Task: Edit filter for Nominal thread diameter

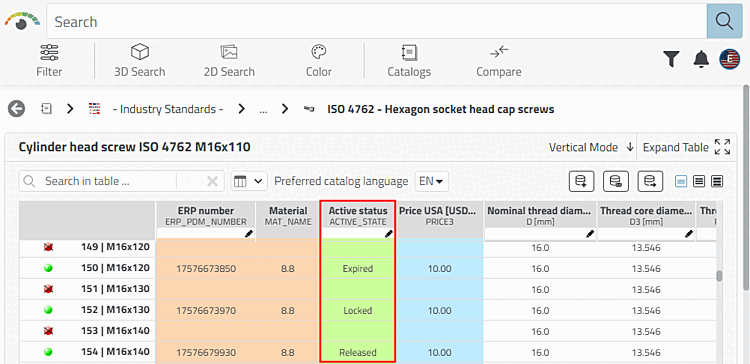Action: click(x=590, y=233)
